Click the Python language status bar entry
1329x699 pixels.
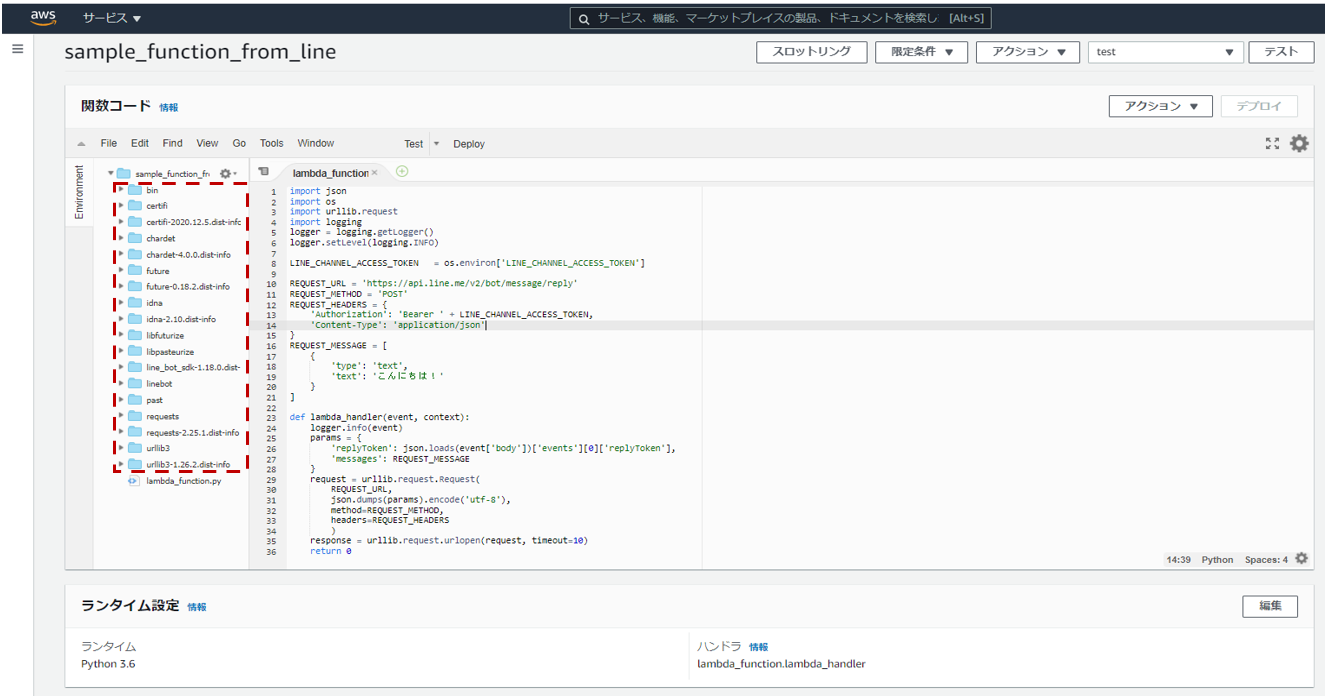click(1217, 560)
